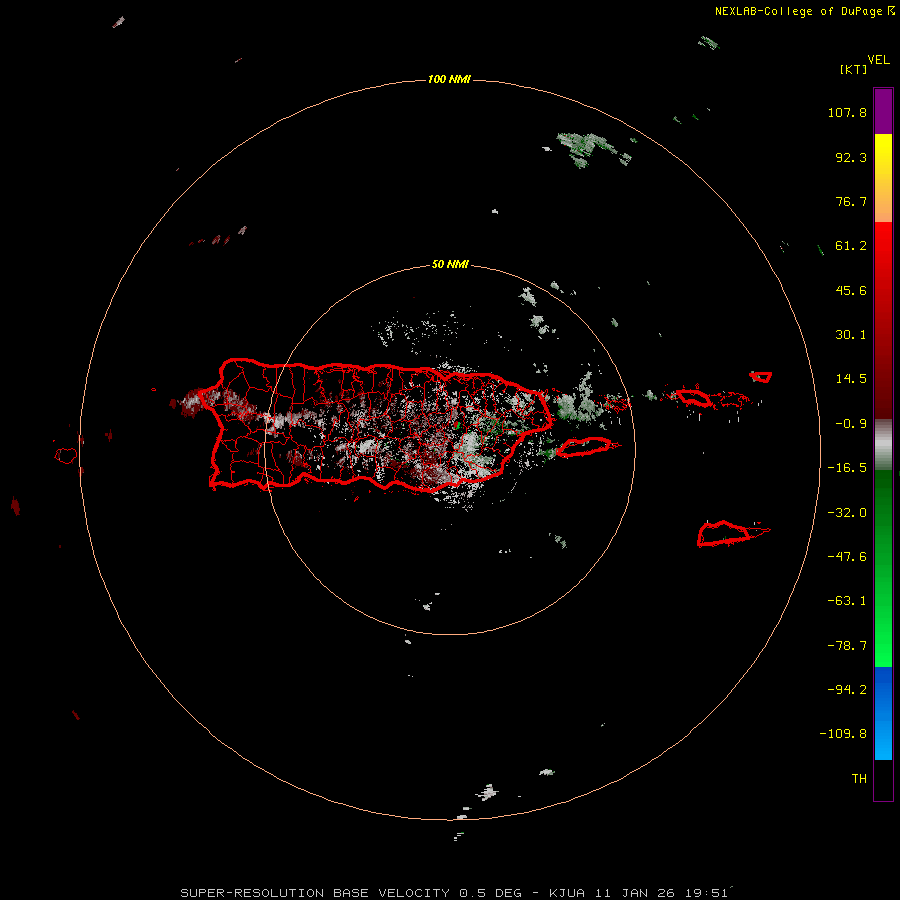This screenshot has height=900, width=900.
Task: Click the TH legend label
Action: coord(859,779)
